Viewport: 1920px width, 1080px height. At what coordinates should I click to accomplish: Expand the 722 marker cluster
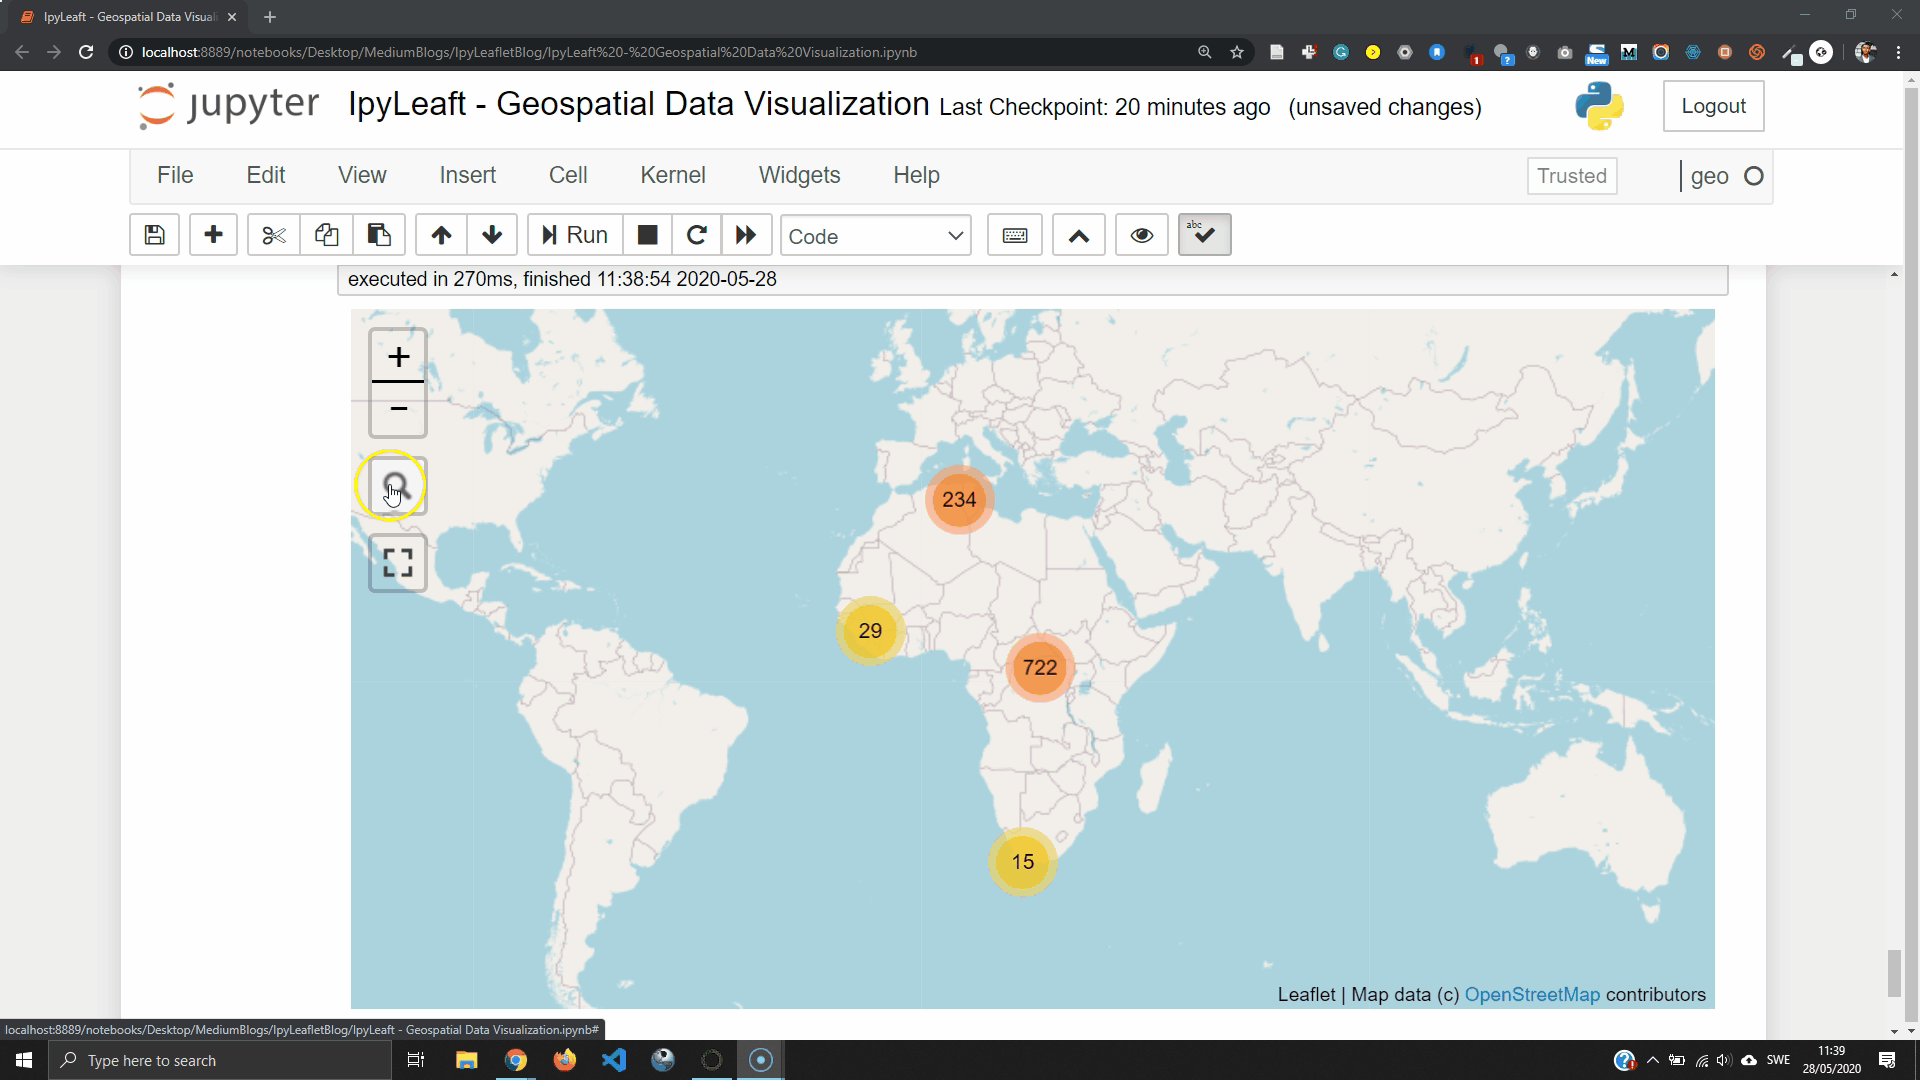(x=1040, y=668)
